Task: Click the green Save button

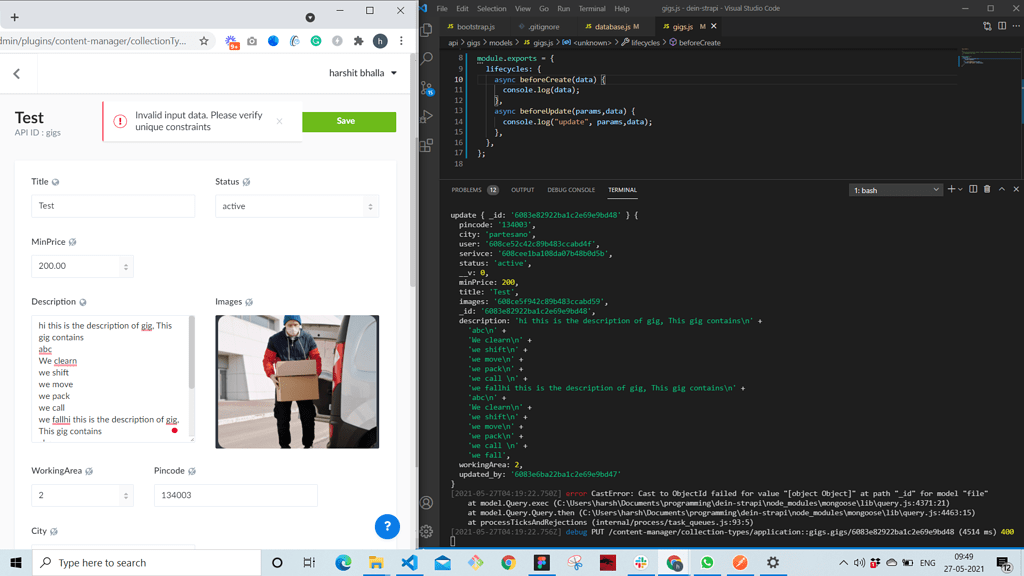Action: (x=349, y=121)
